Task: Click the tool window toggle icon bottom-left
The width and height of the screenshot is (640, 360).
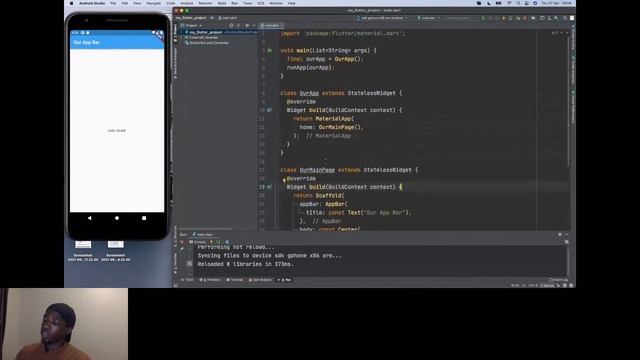Action: point(176,285)
